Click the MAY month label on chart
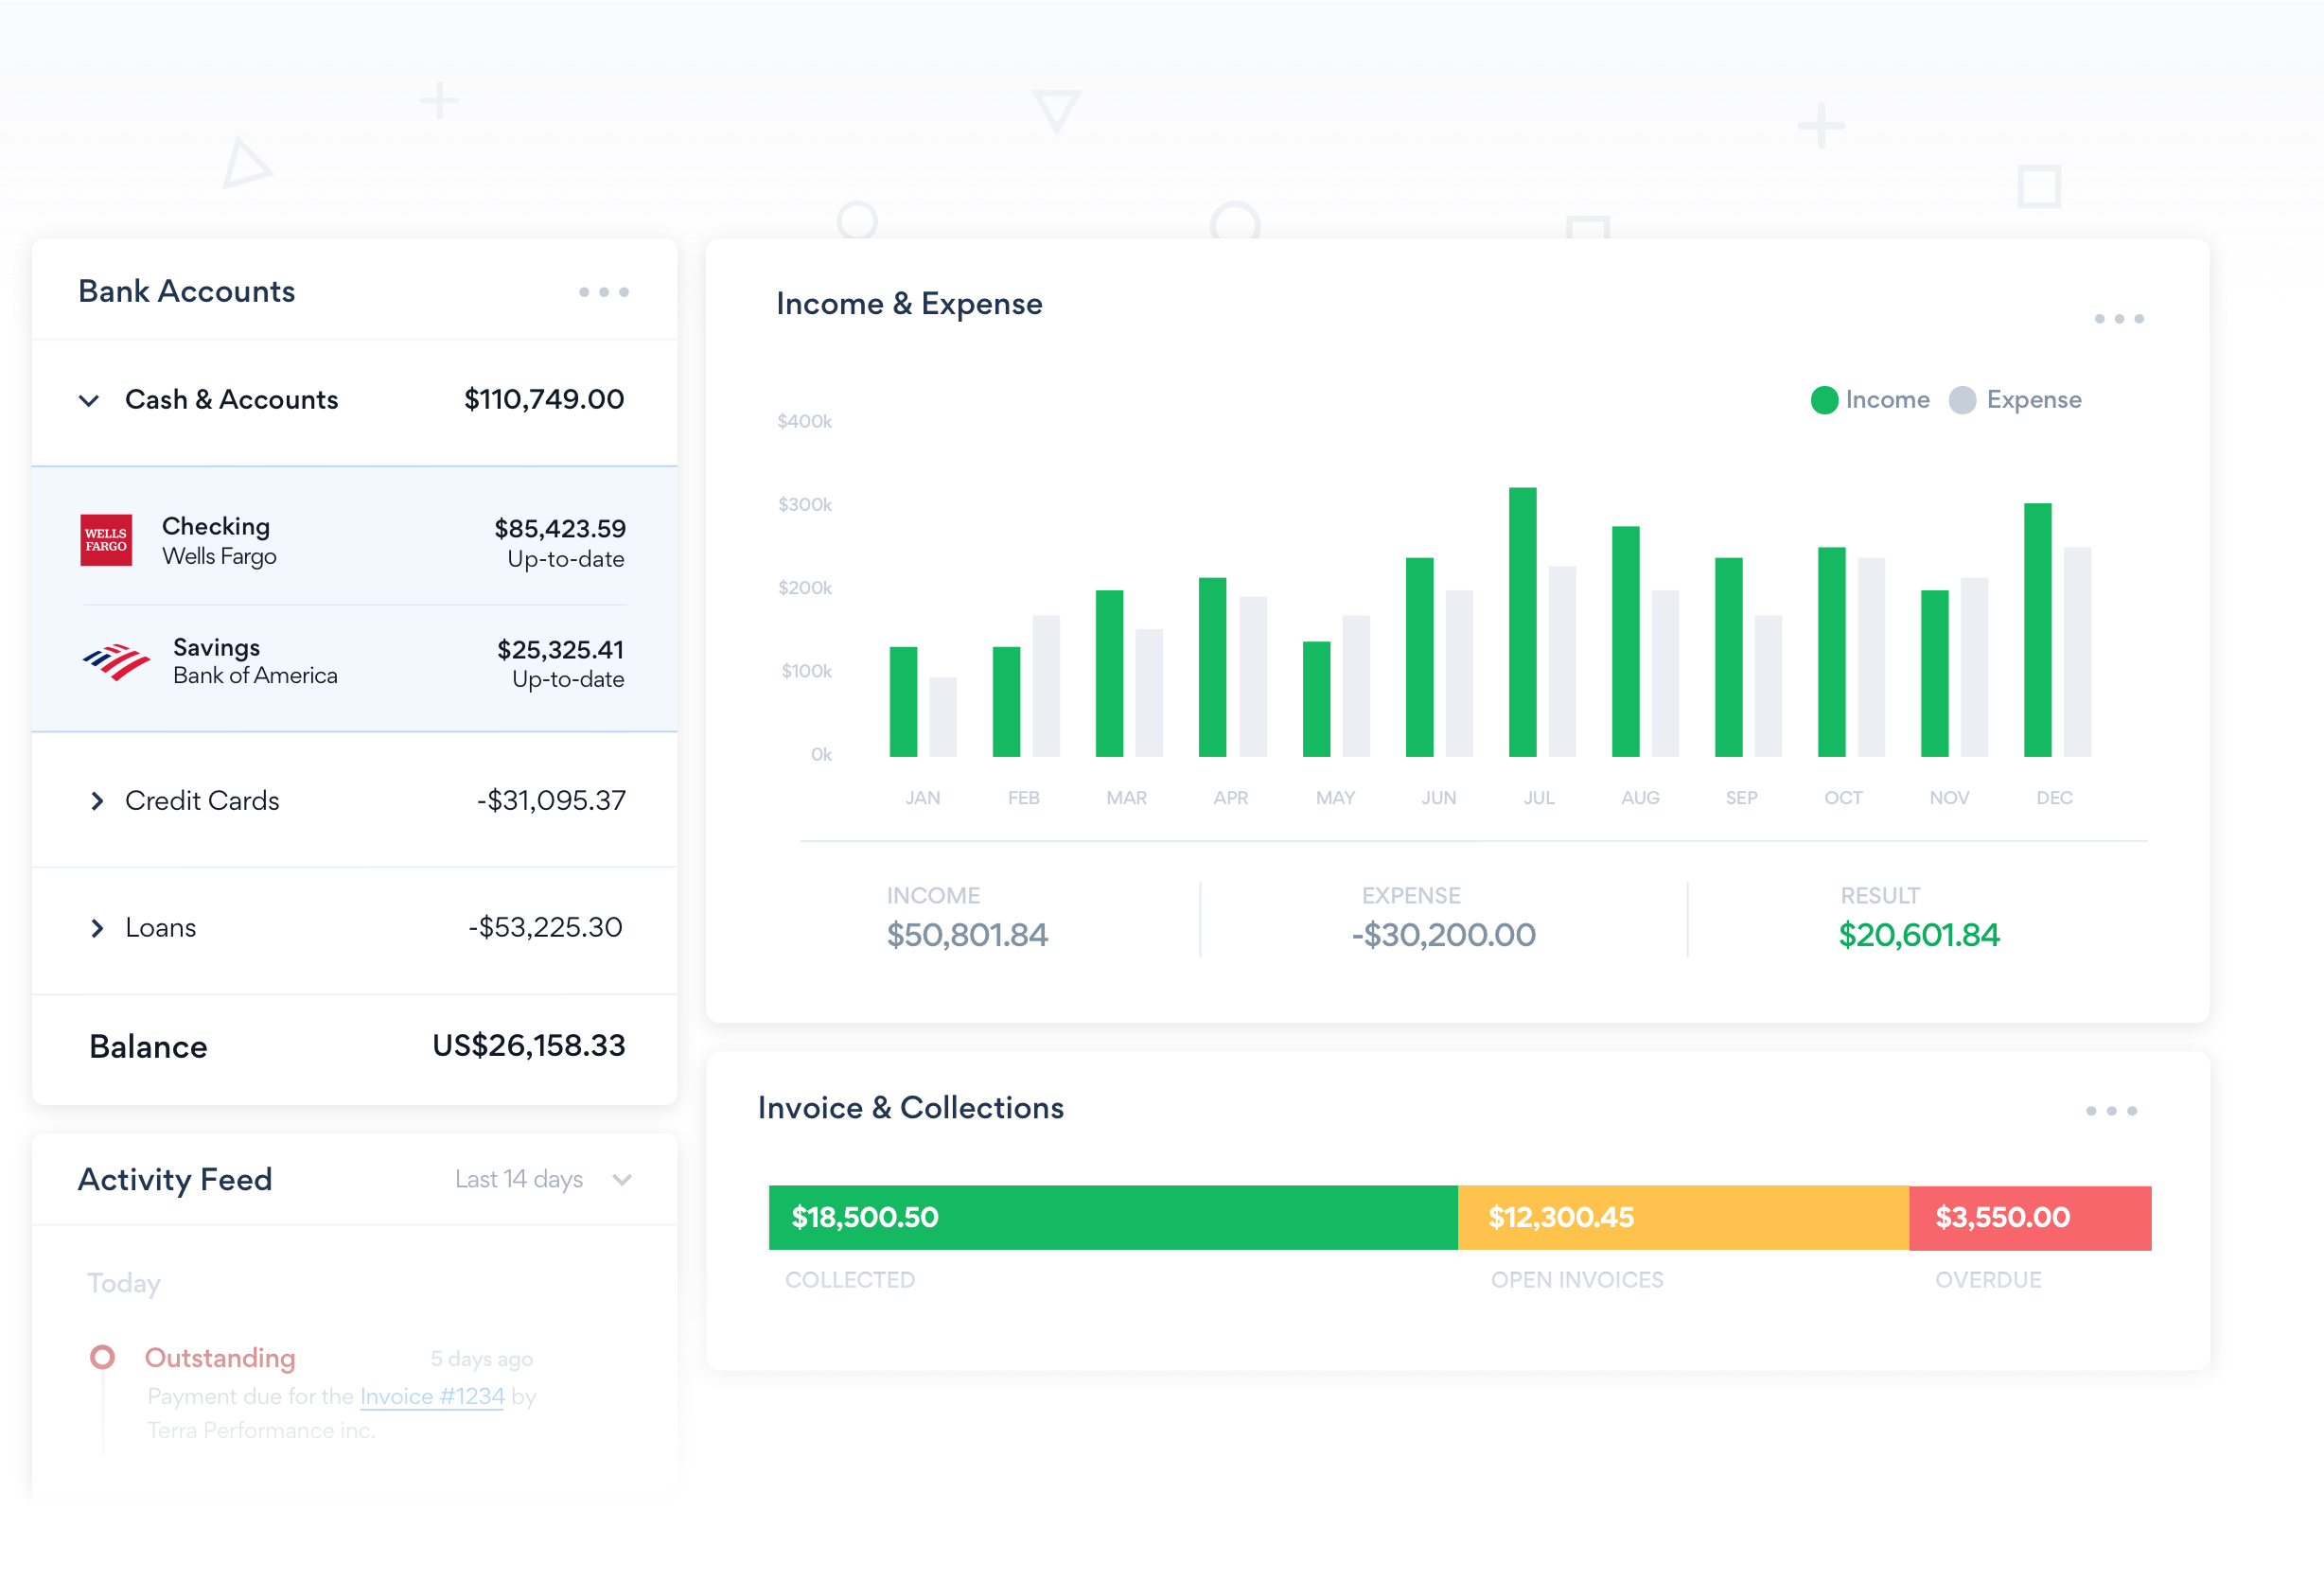The image size is (2324, 1580). click(x=1335, y=798)
